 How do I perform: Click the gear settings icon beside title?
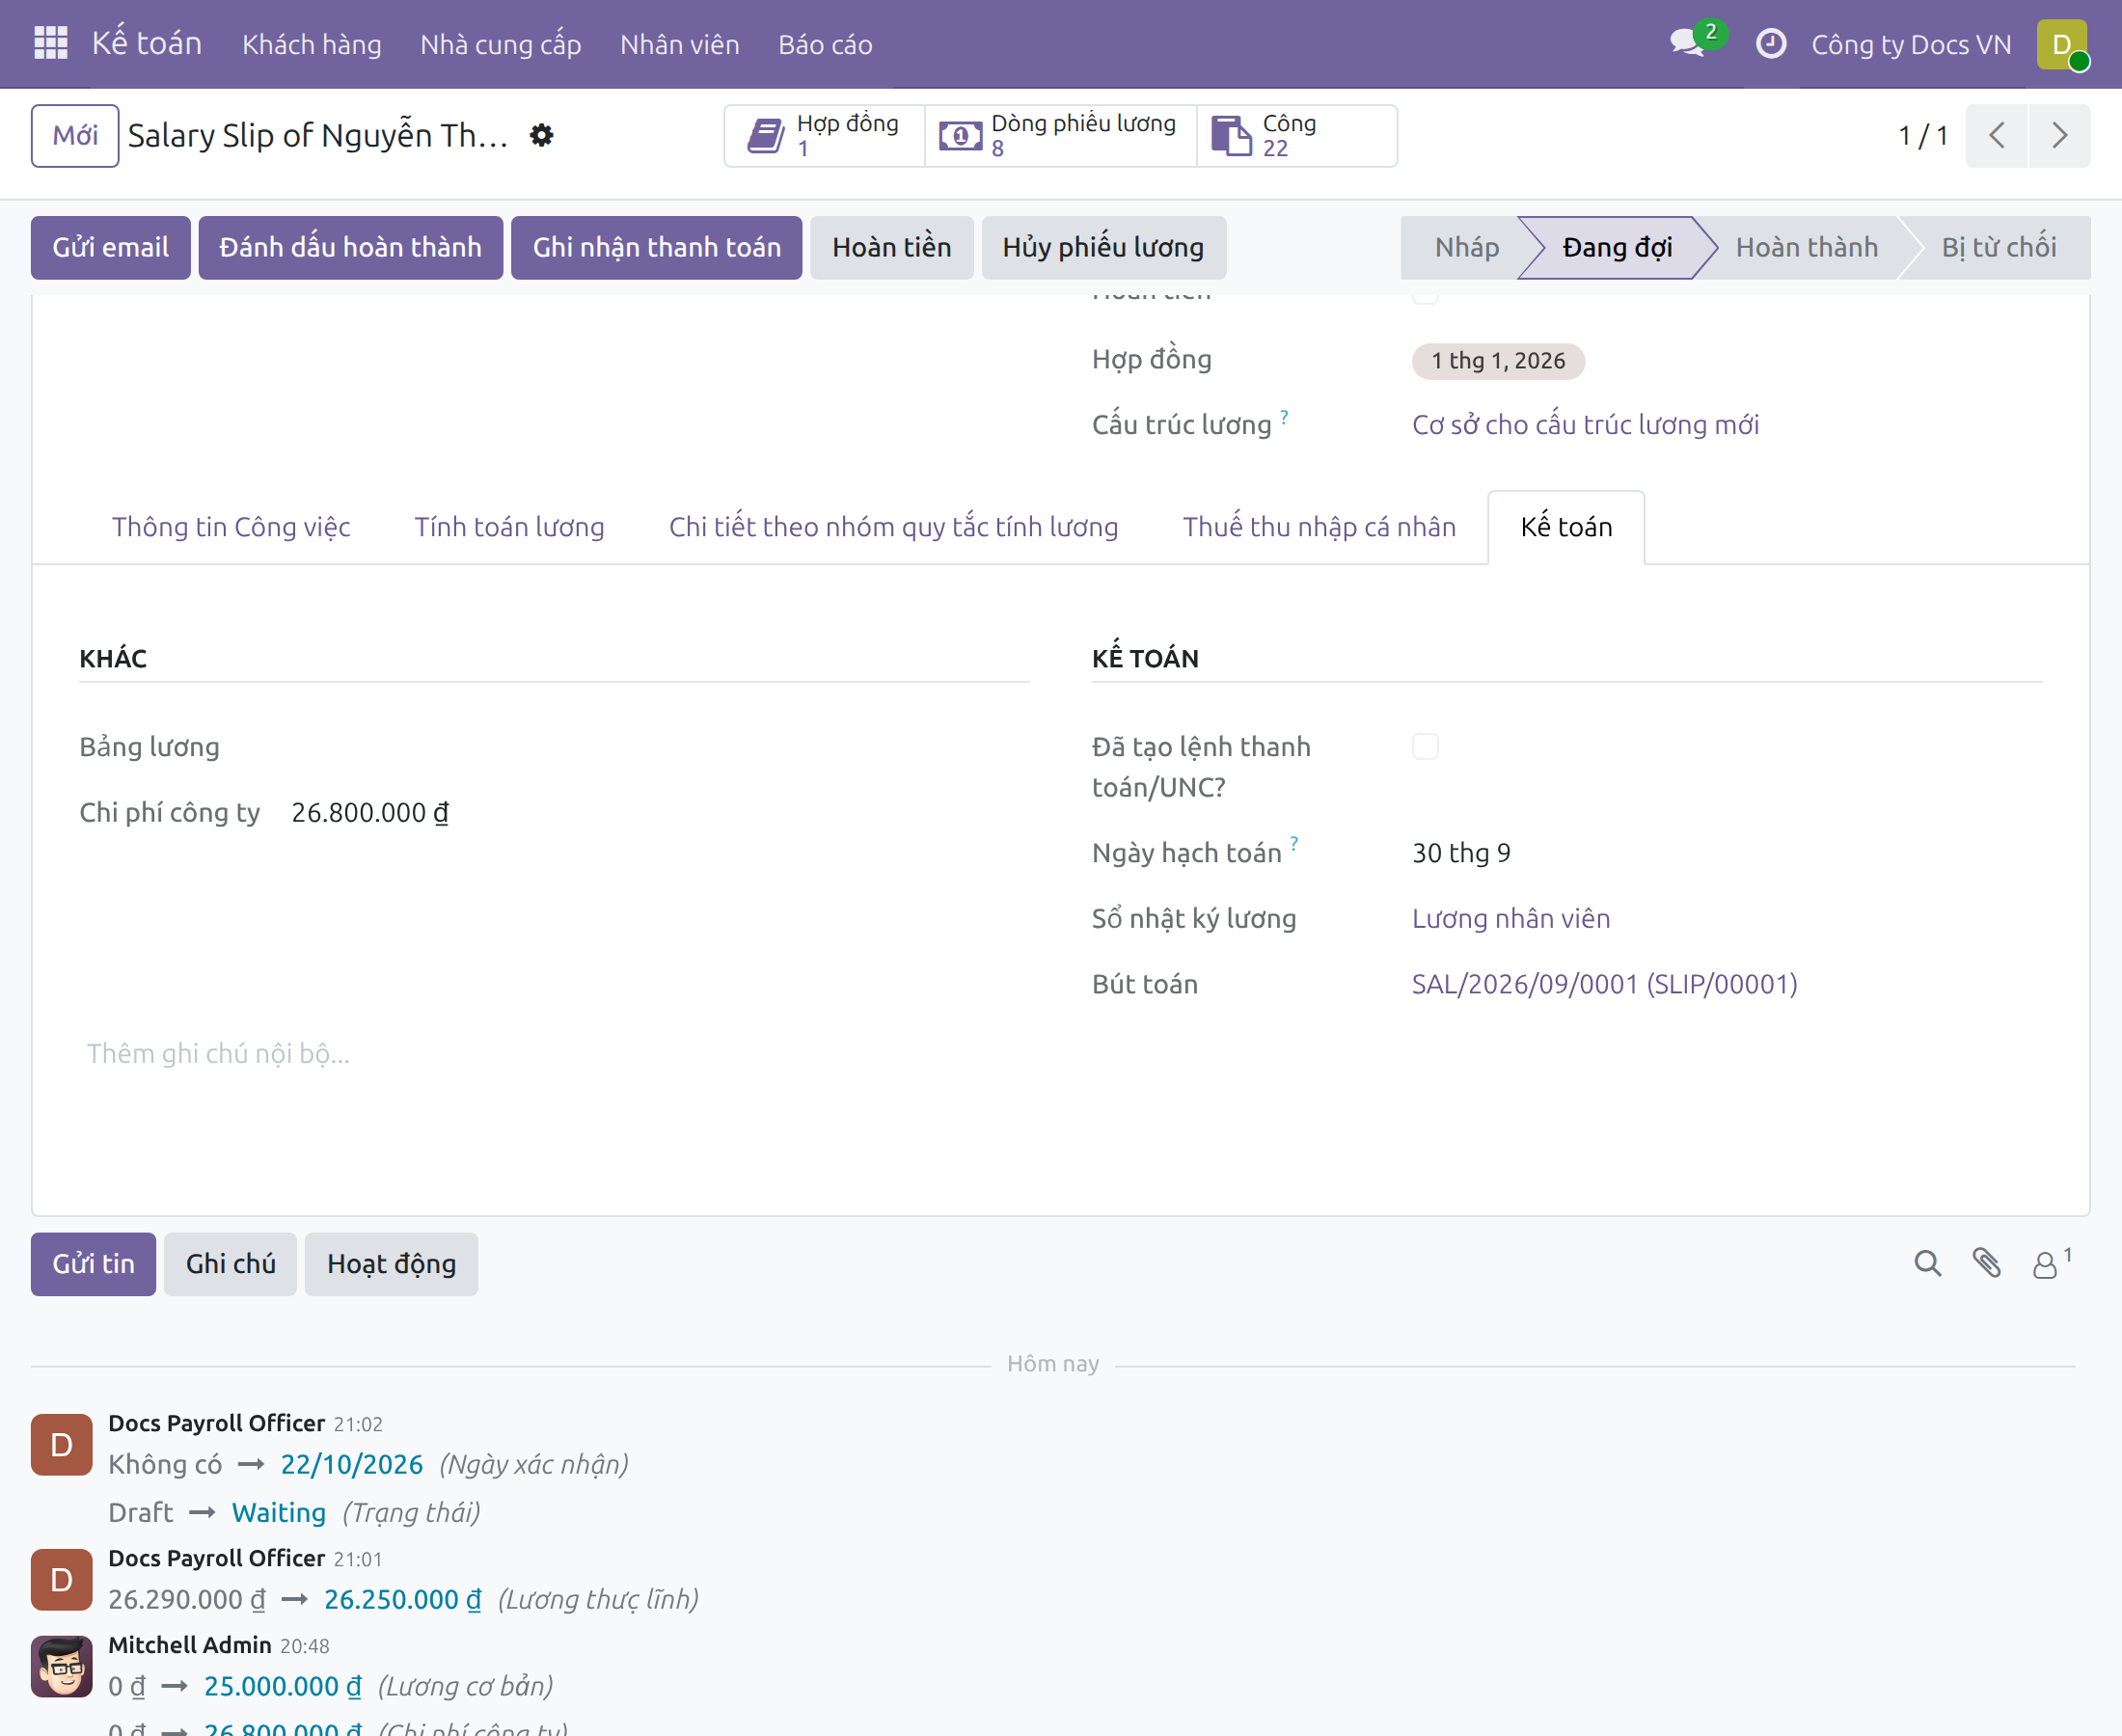(541, 135)
